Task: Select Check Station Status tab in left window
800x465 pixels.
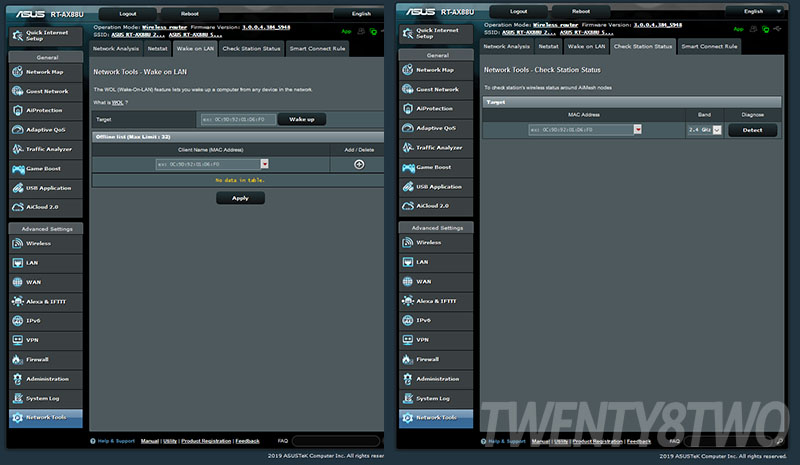Action: [252, 48]
